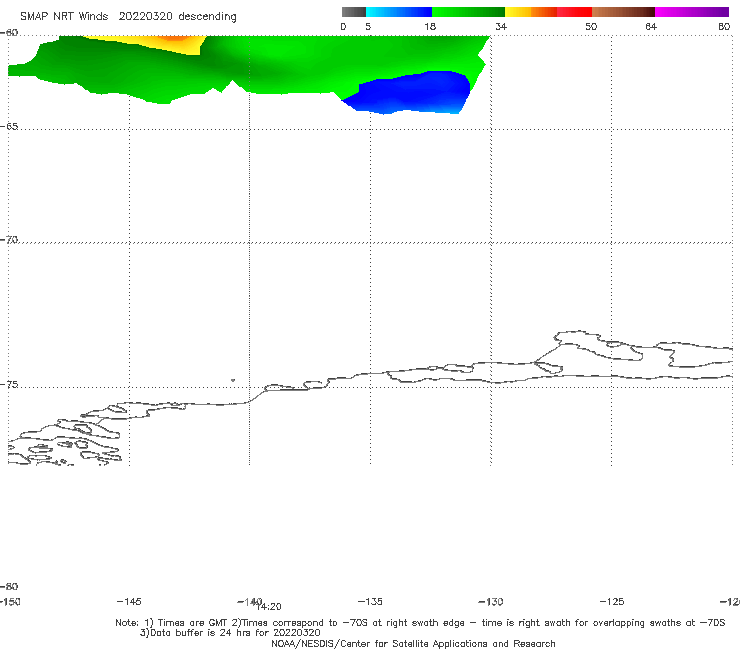Click the -70 latitude axis label
Viewport: 740px width, 650px height.
pyautogui.click(x=9, y=240)
